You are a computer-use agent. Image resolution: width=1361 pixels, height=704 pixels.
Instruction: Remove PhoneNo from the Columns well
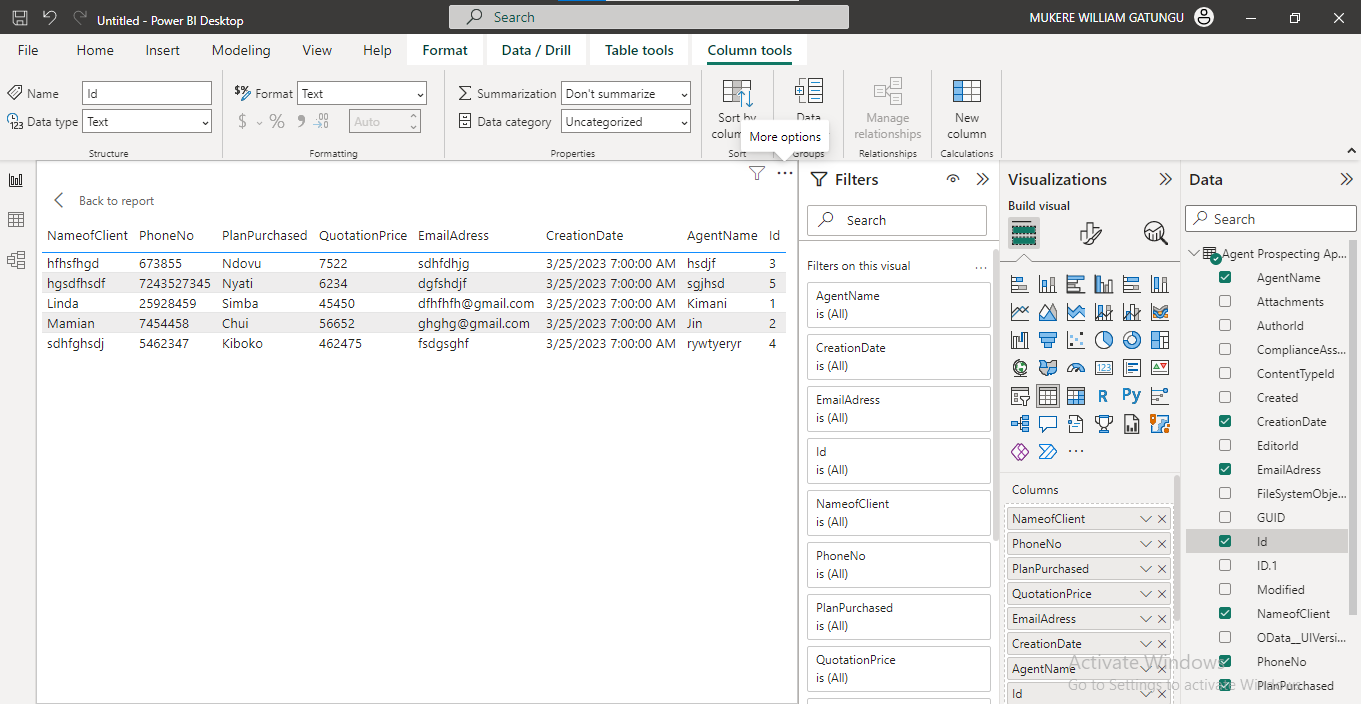click(x=1162, y=544)
